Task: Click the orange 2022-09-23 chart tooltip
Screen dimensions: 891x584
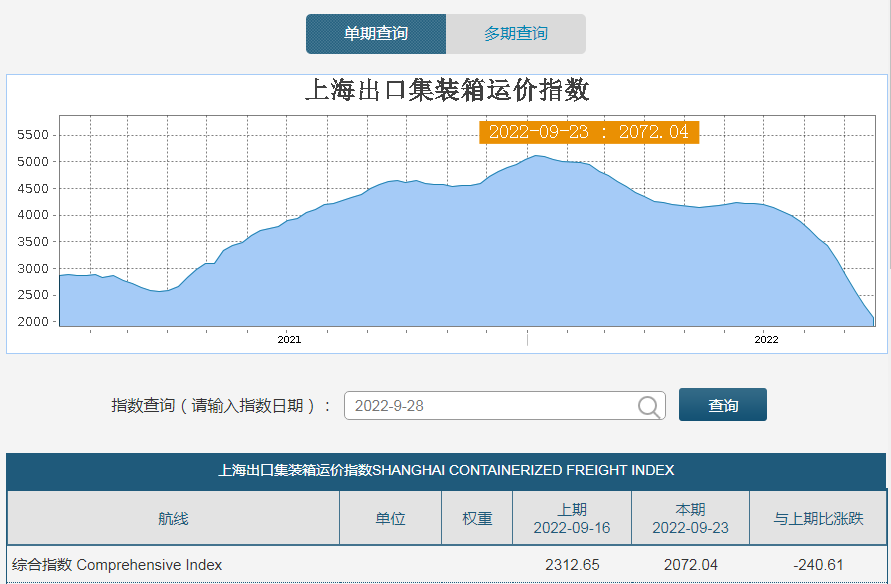Action: tap(588, 132)
